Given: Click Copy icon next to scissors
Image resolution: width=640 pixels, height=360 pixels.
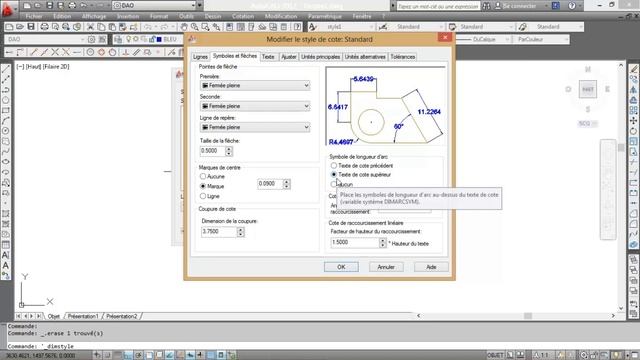Looking at the screenshot, I should (101, 27).
